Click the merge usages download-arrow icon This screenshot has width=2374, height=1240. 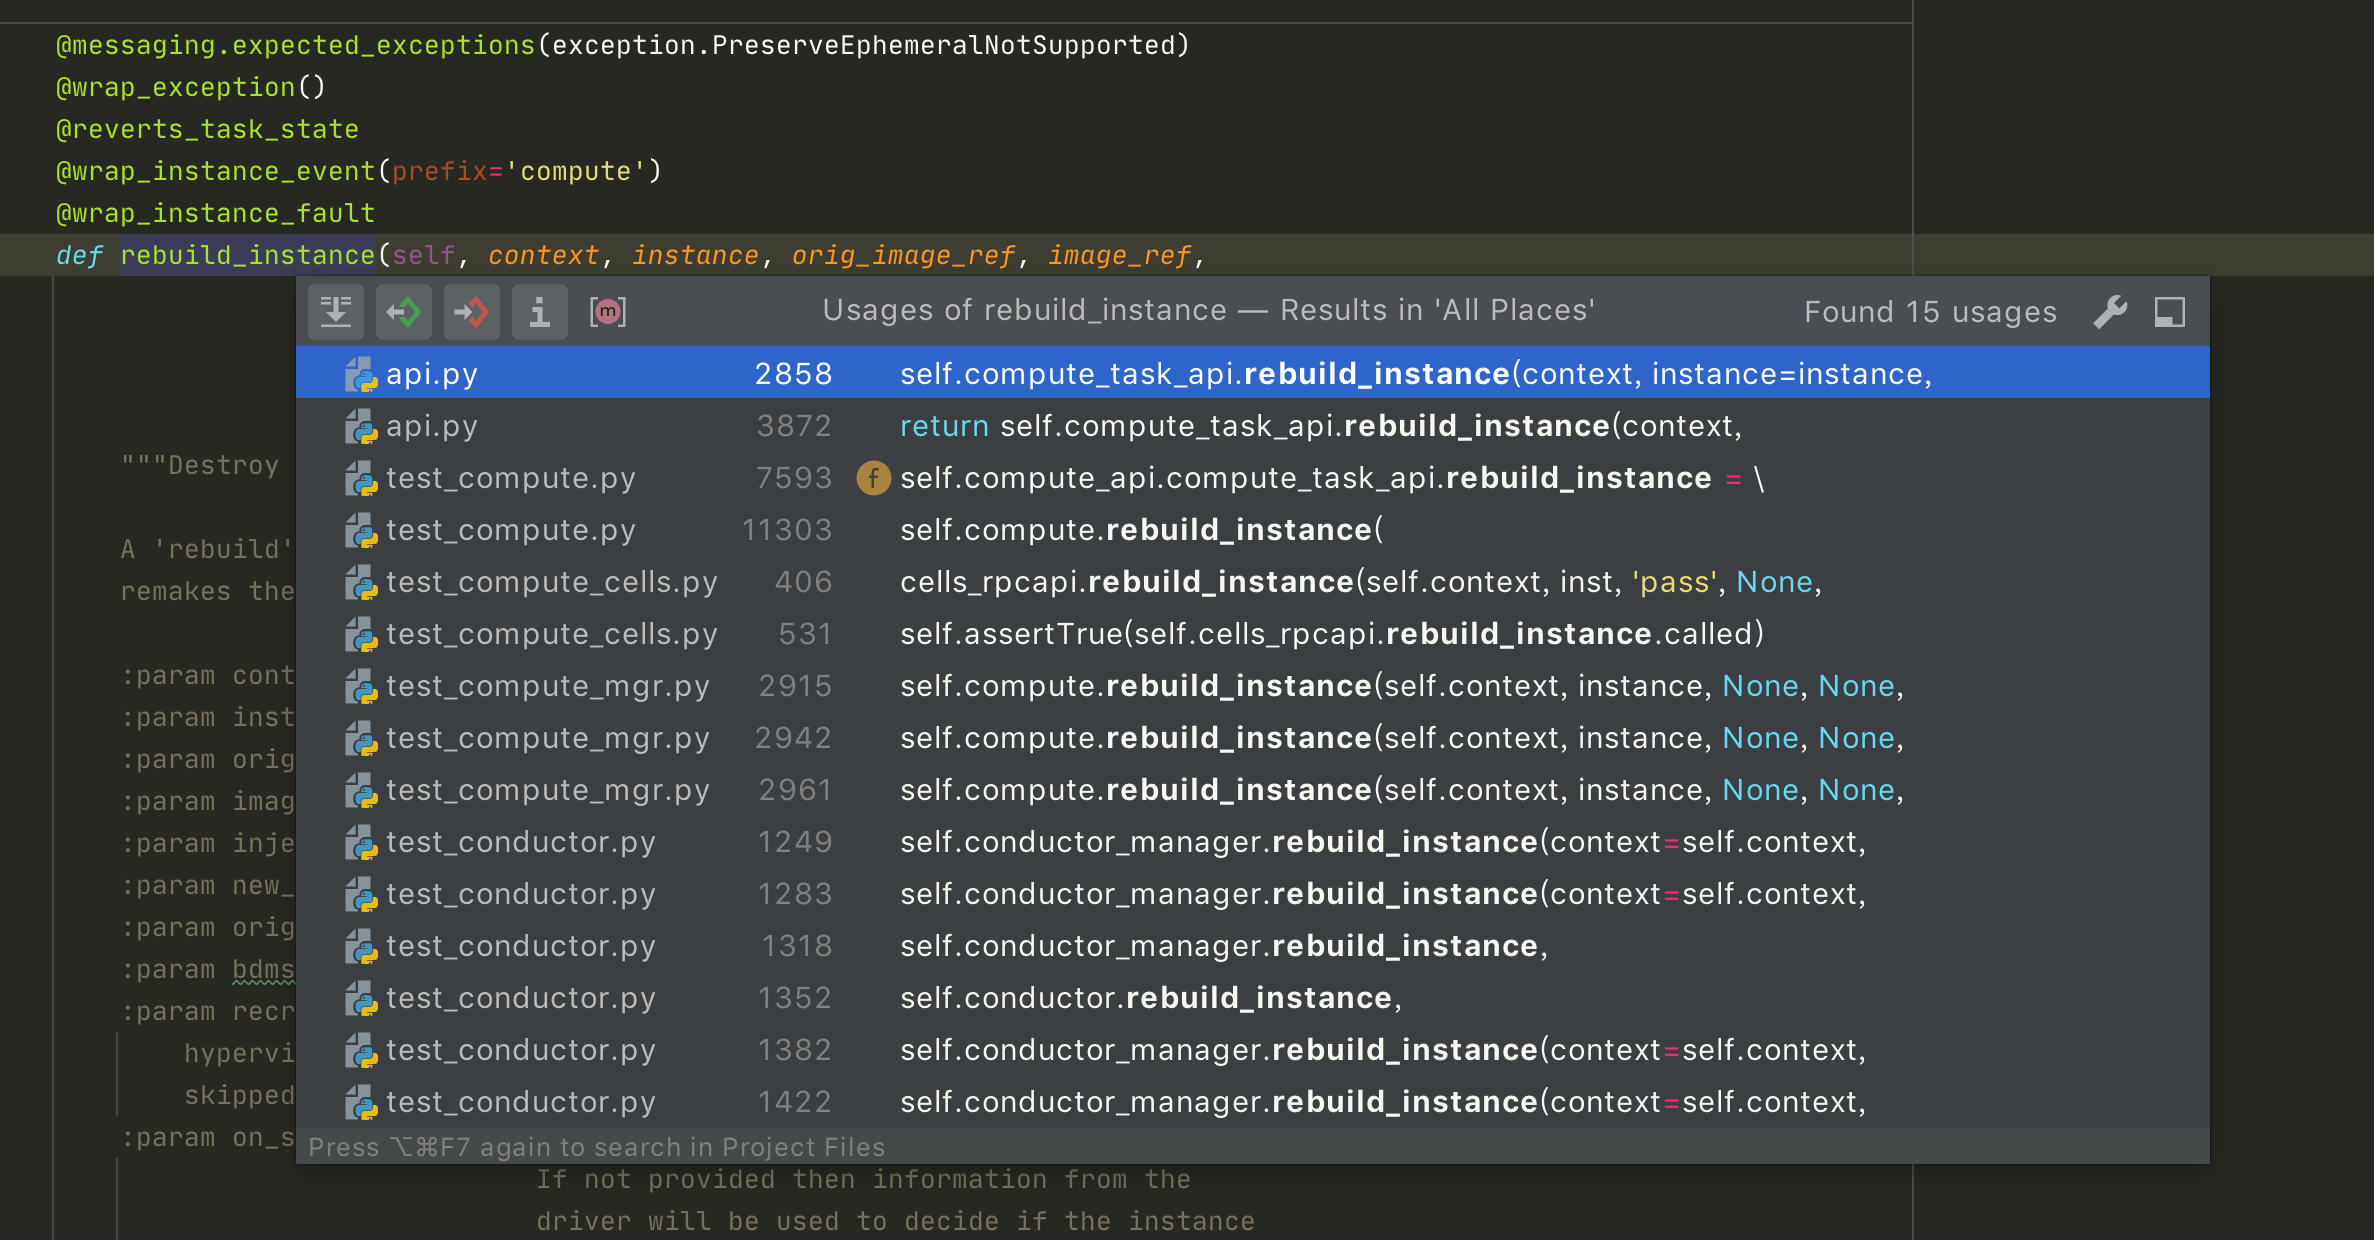click(336, 312)
